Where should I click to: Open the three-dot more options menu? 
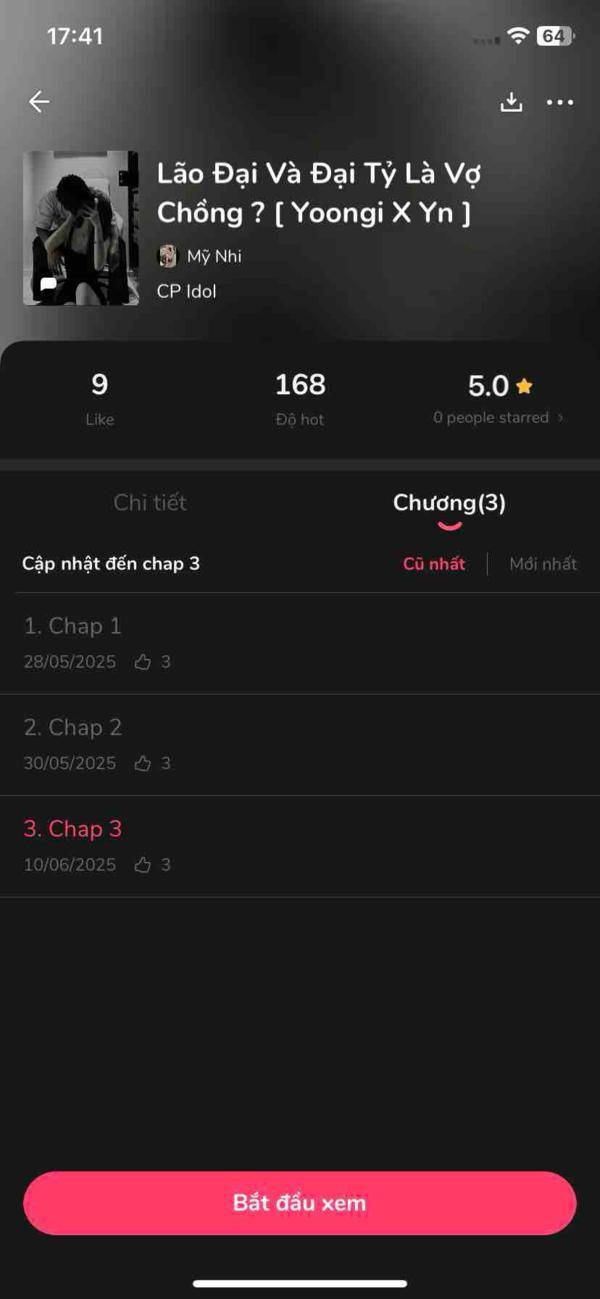(560, 102)
